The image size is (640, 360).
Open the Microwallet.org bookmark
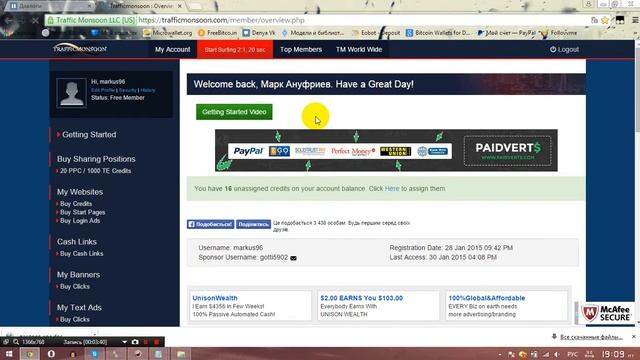click(168, 33)
